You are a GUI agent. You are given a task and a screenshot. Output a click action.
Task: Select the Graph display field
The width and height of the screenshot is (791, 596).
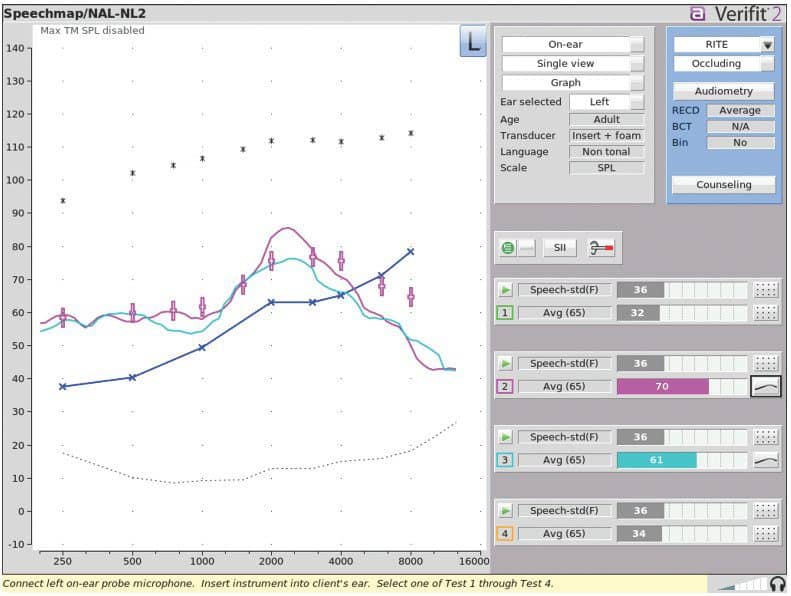click(566, 83)
